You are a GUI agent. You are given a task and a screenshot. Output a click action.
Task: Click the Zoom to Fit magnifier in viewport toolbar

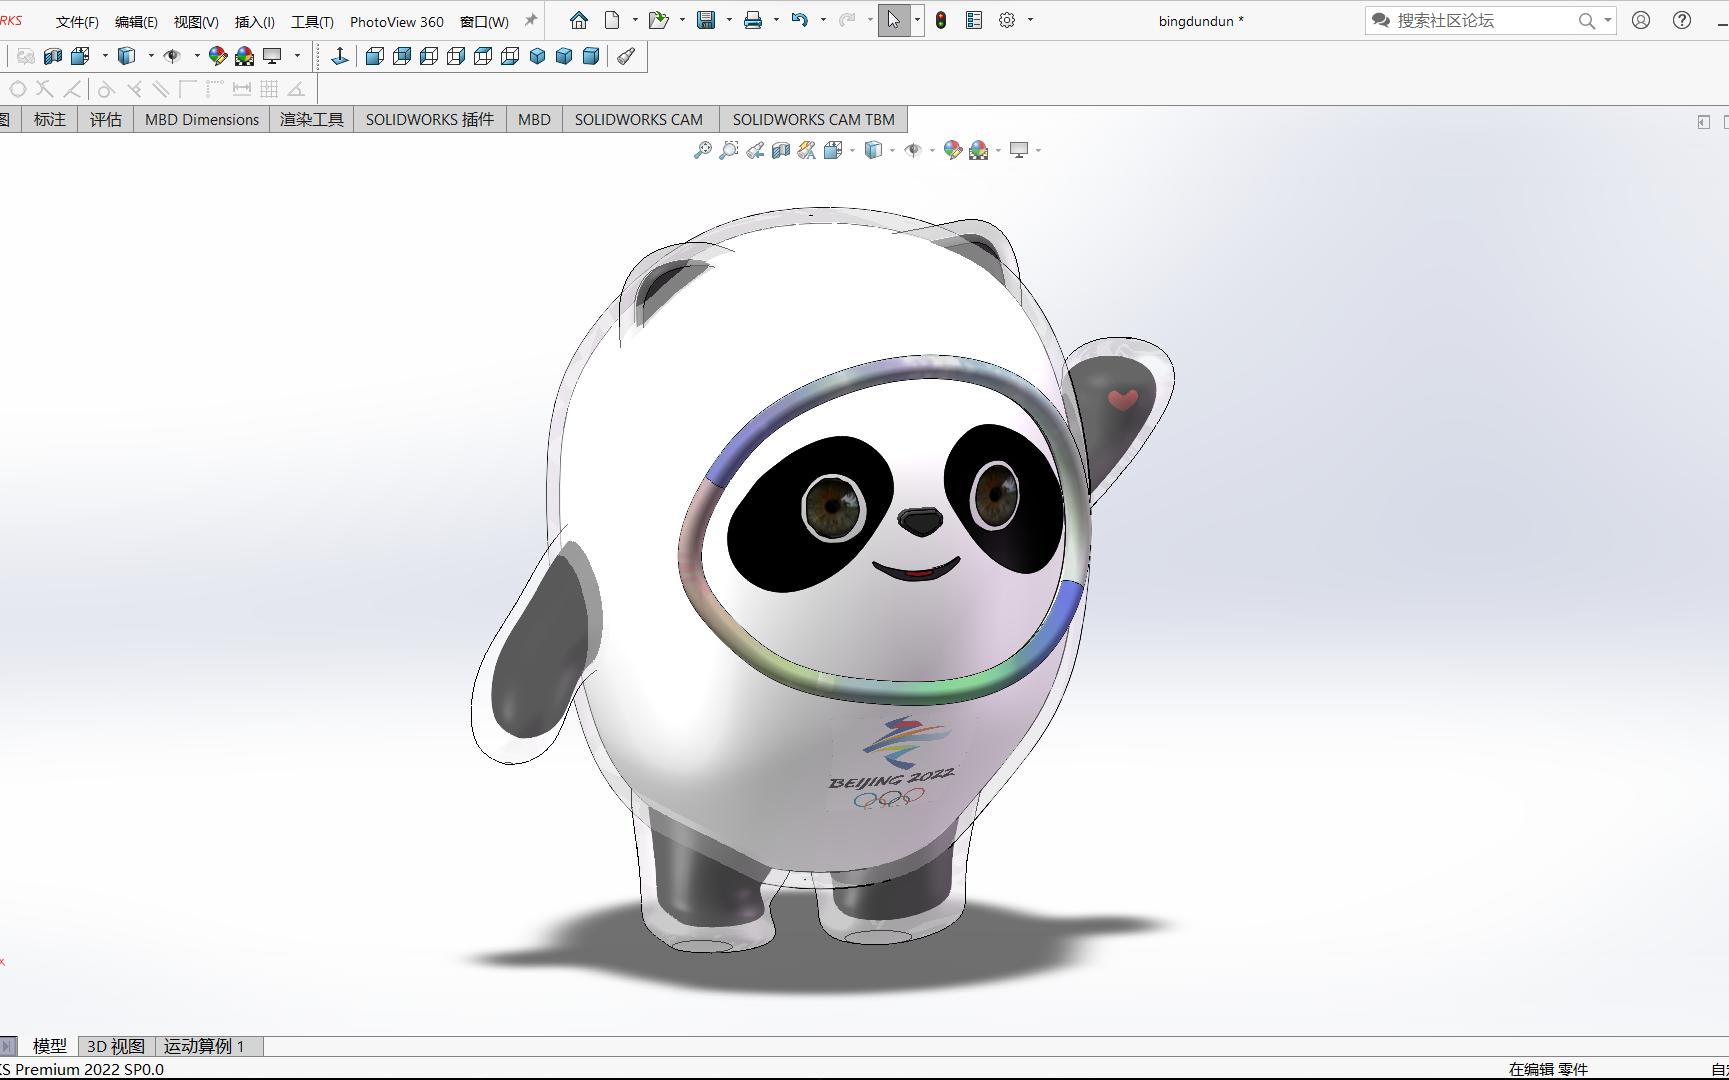(x=703, y=150)
